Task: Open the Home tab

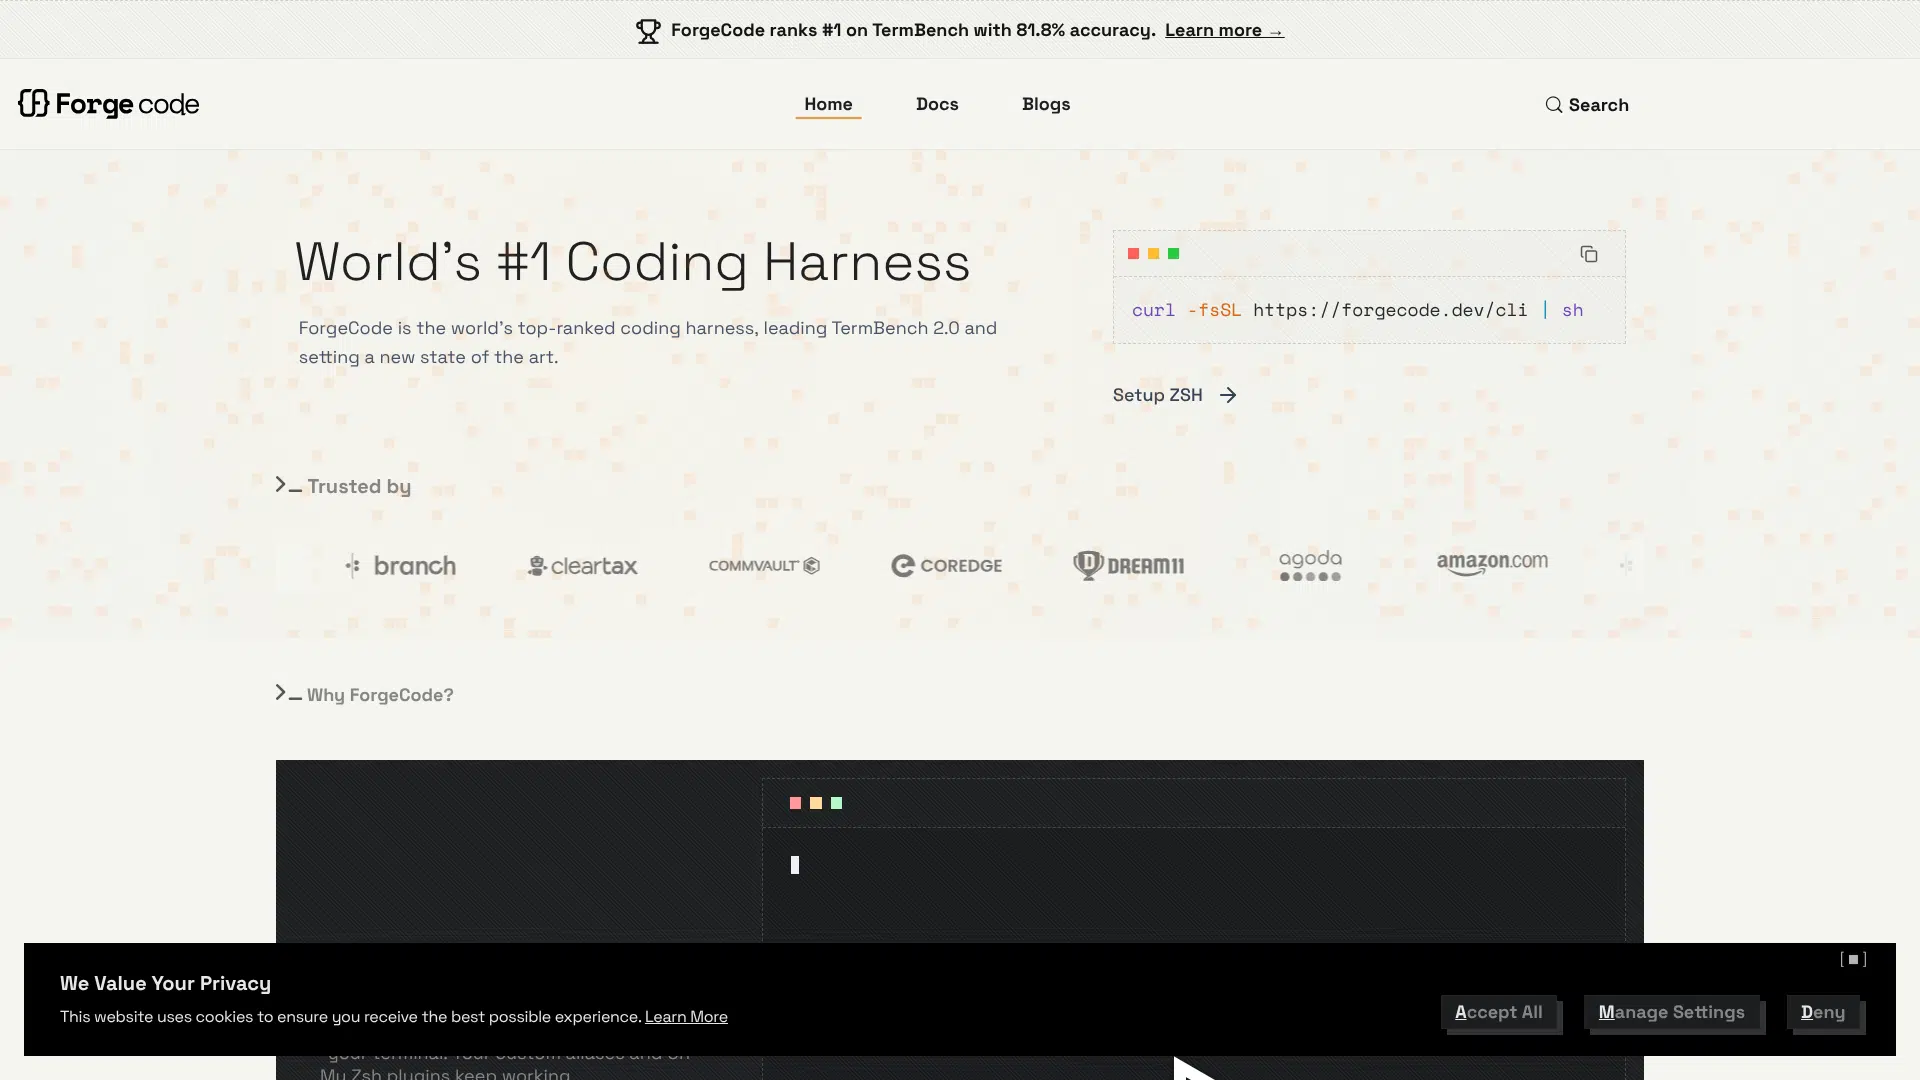Action: [x=828, y=104]
